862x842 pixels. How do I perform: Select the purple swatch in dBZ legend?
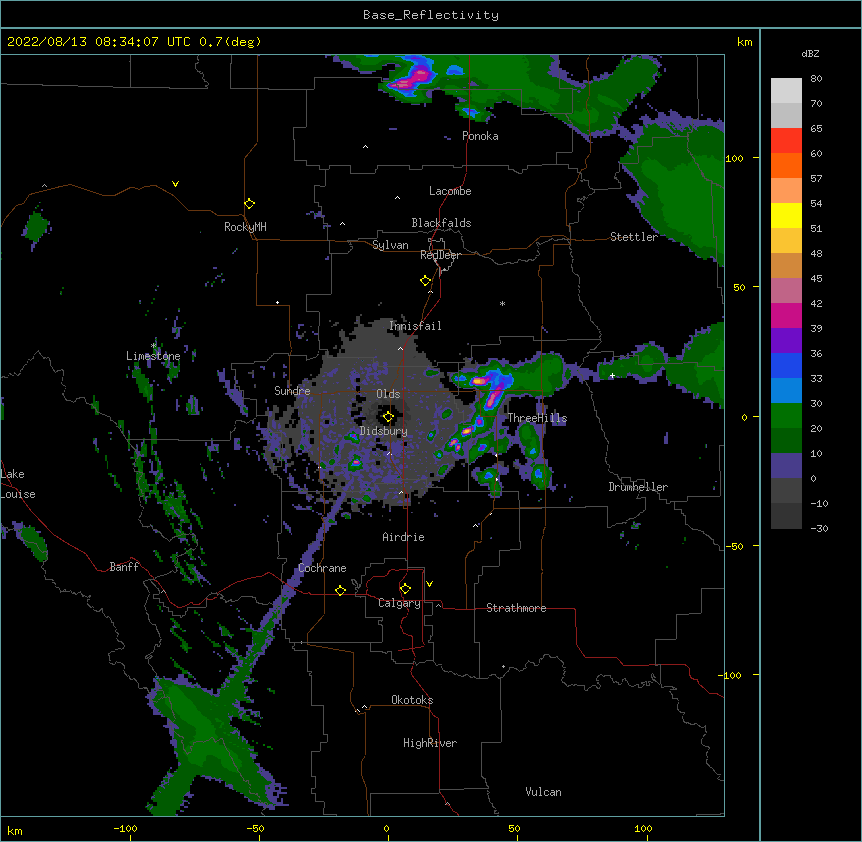click(786, 341)
